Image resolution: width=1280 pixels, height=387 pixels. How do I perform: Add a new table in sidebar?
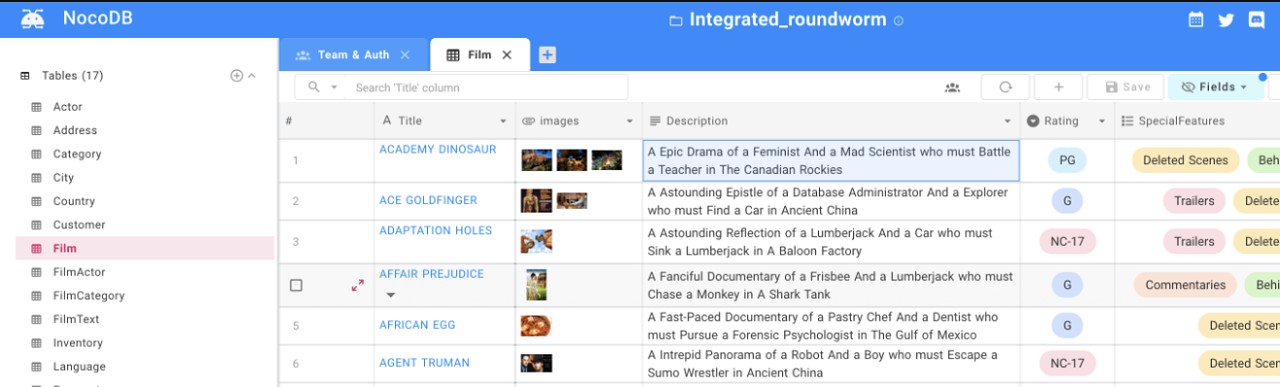point(236,76)
